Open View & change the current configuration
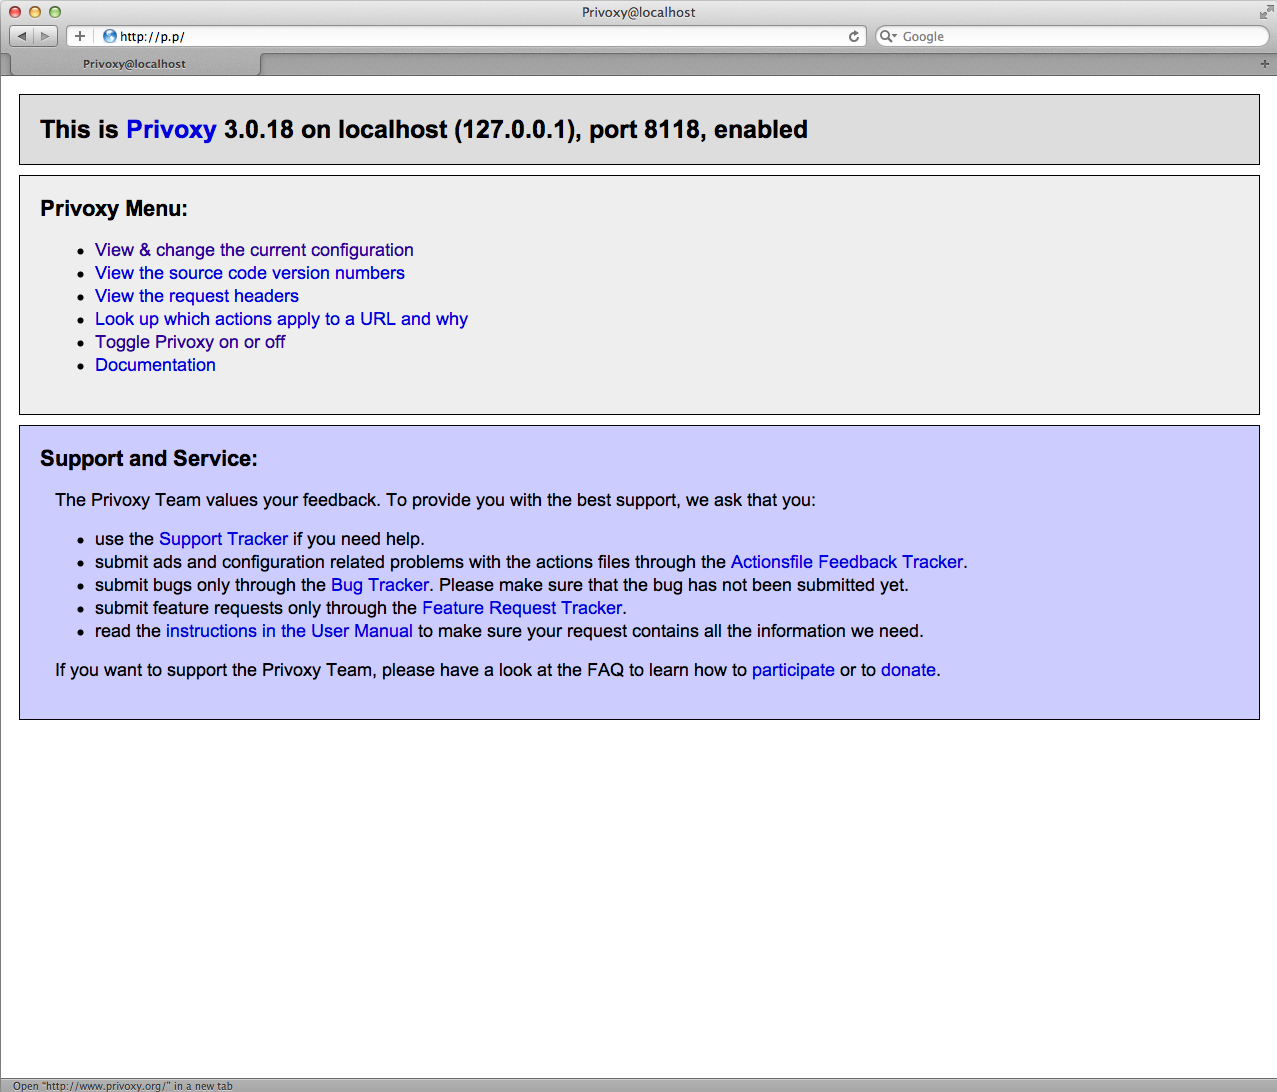 click(254, 250)
